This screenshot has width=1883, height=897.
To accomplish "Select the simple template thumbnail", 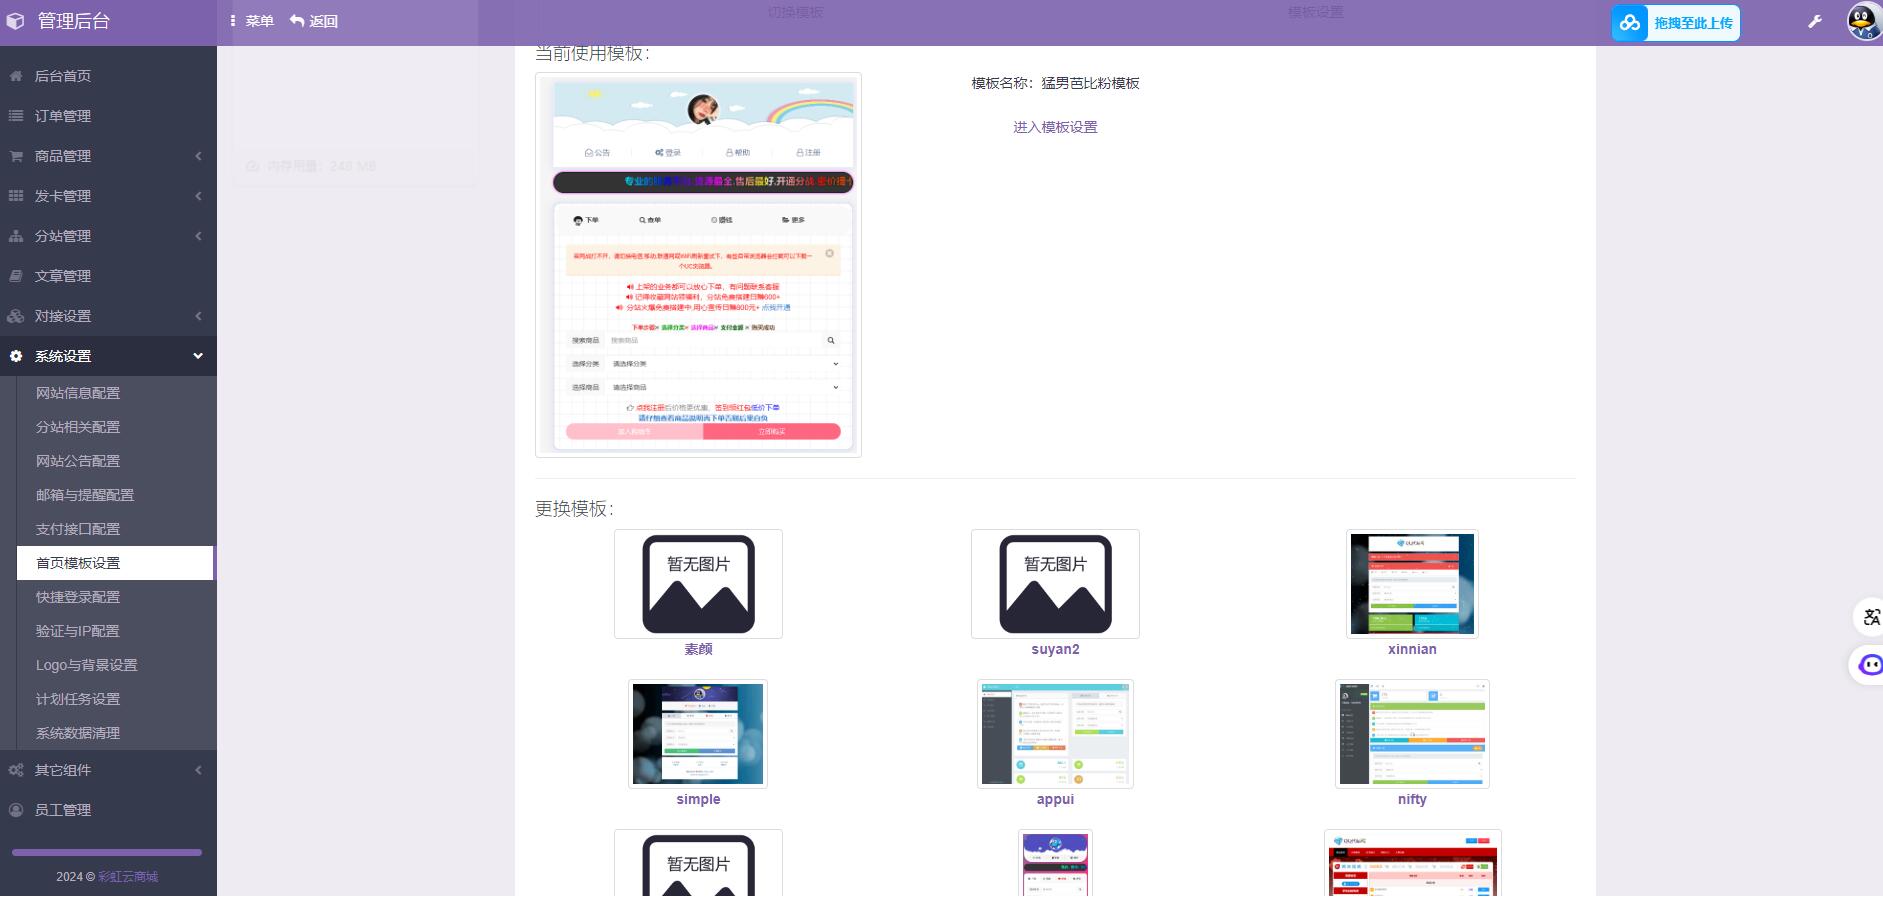I will 698,734.
